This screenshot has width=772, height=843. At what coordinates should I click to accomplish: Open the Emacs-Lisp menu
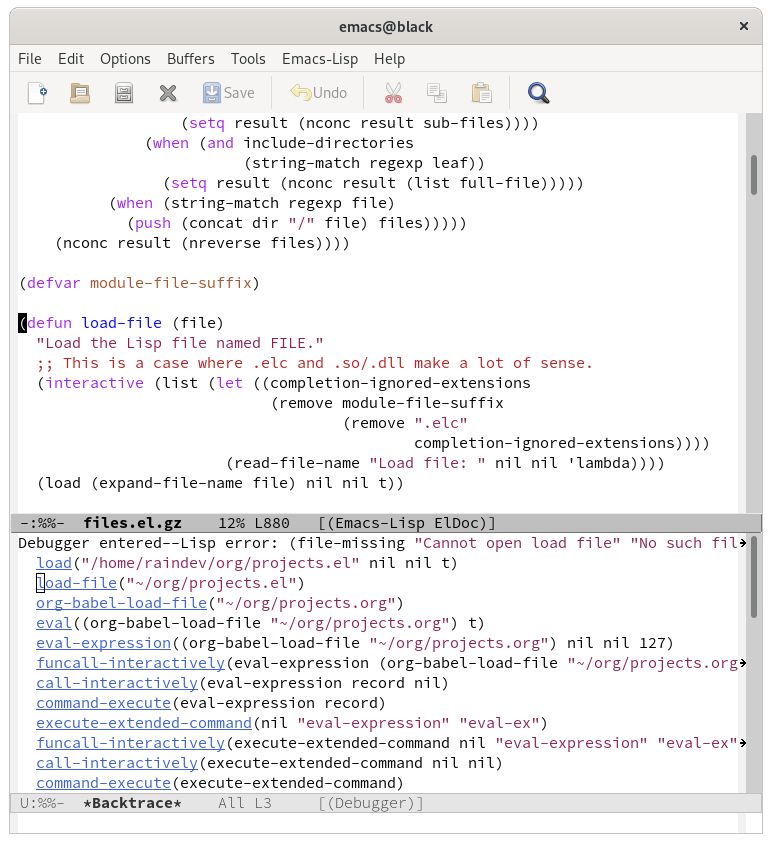click(x=320, y=59)
